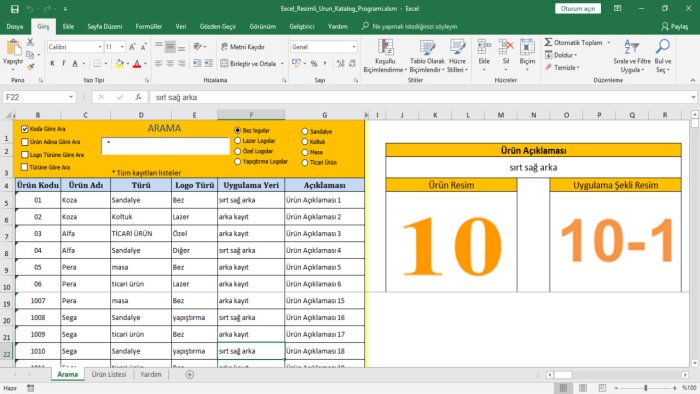Select the Lazer Logolar radio button
Image resolution: width=700 pixels, height=394 pixels.
(x=238, y=141)
